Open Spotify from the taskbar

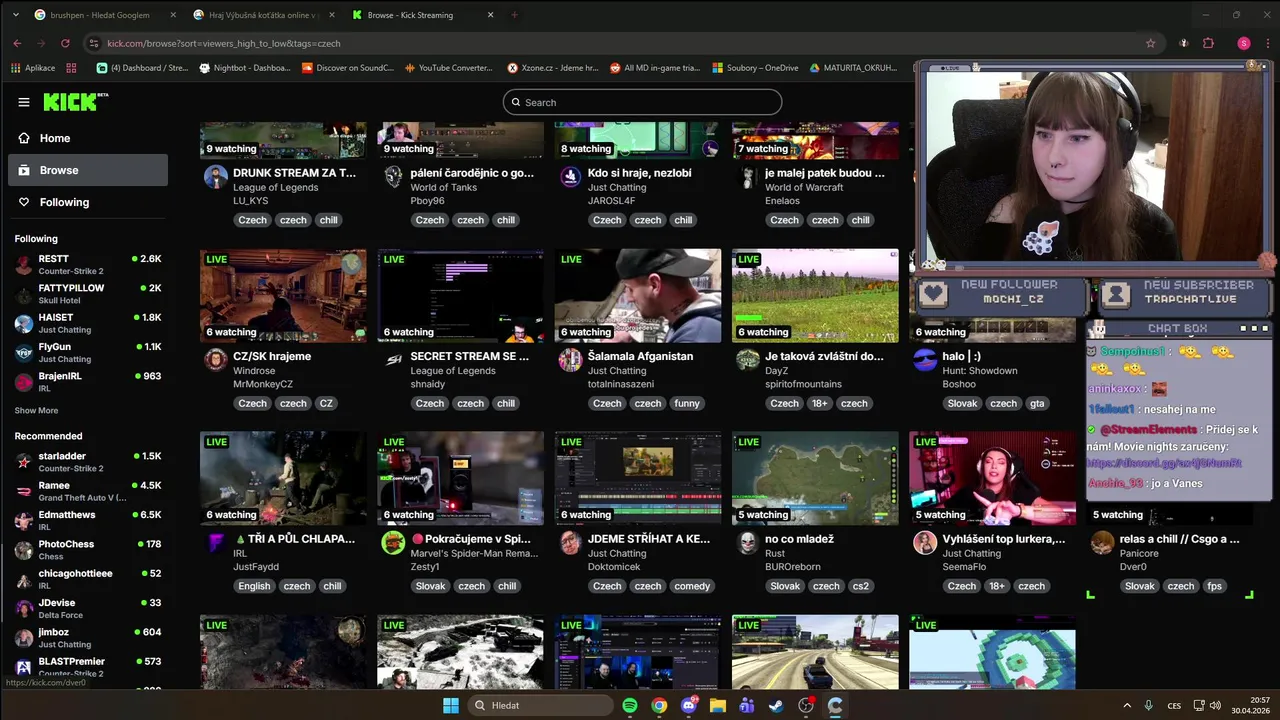tap(630, 705)
